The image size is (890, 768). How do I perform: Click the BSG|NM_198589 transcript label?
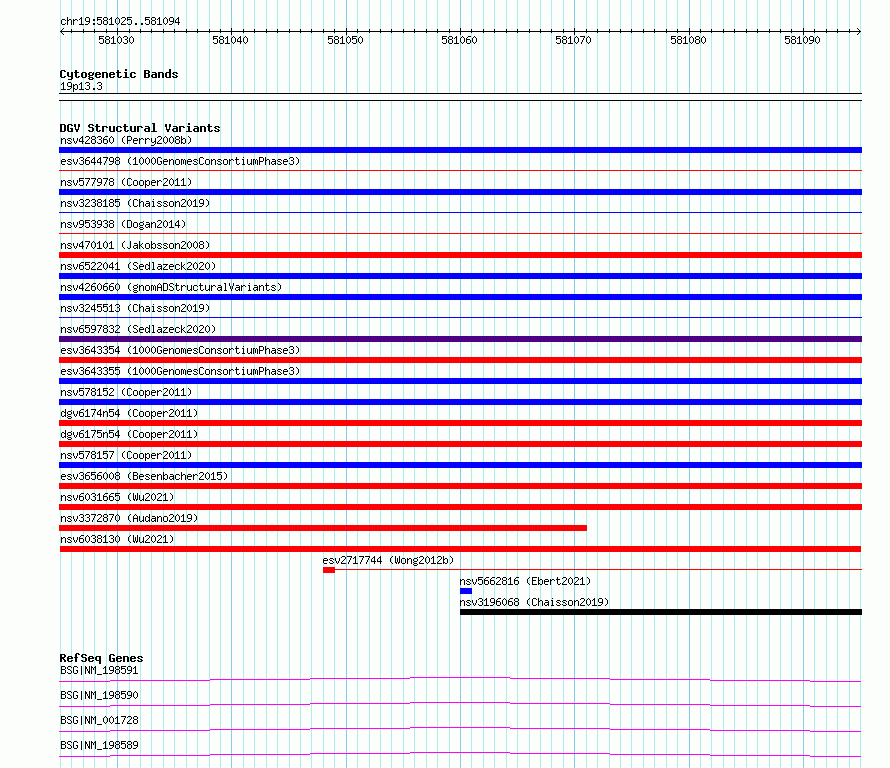[x=99, y=745]
